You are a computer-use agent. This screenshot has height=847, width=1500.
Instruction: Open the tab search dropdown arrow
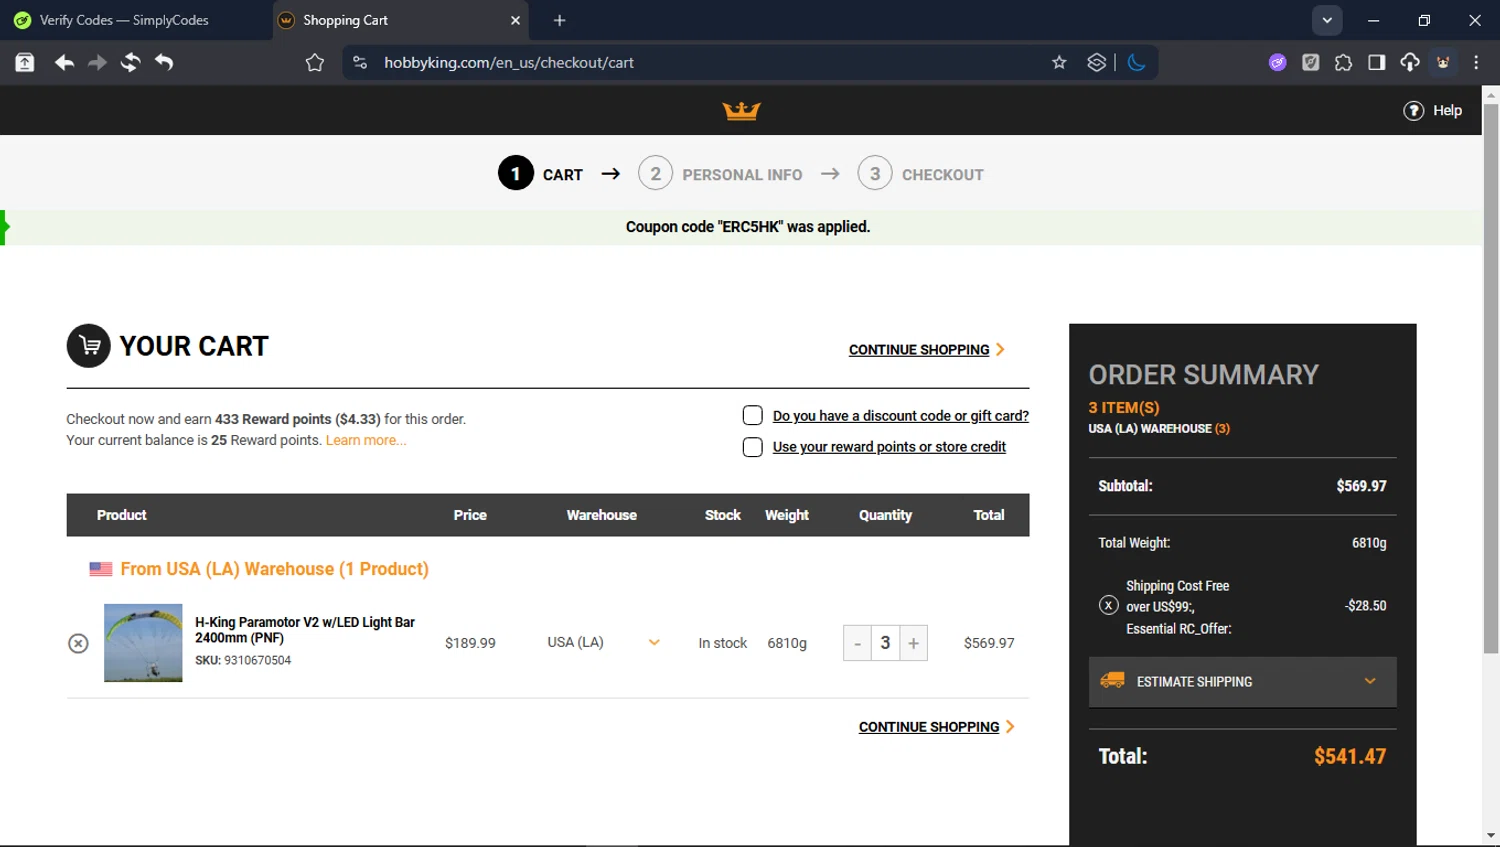click(1327, 20)
